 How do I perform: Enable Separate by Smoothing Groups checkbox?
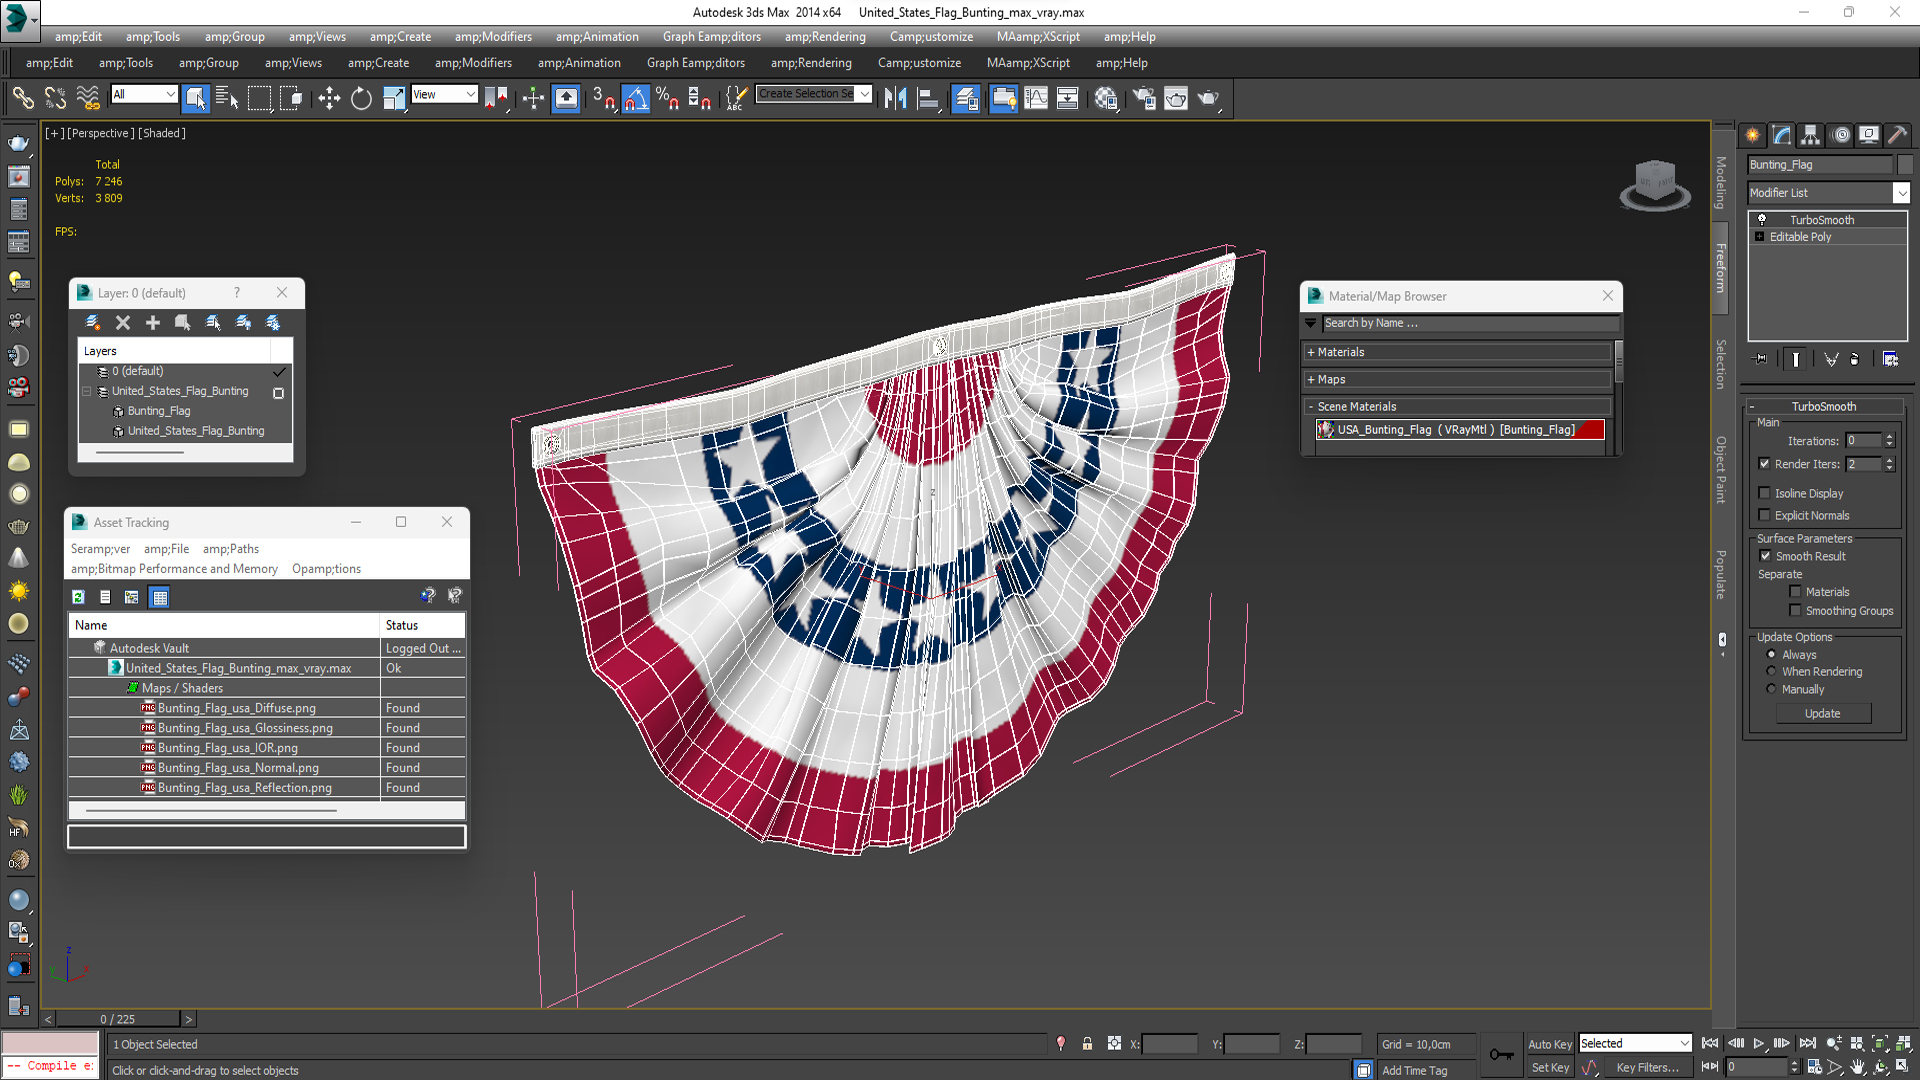click(1795, 610)
